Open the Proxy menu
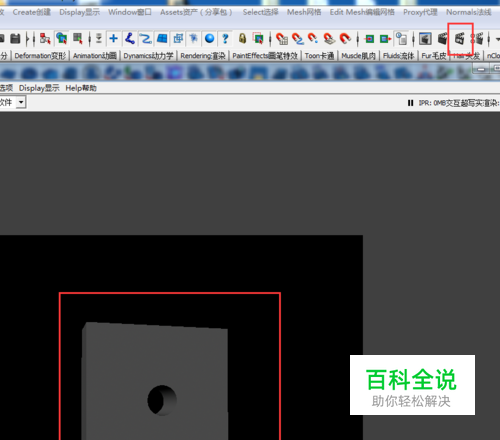The height and width of the screenshot is (440, 500). pos(420,12)
